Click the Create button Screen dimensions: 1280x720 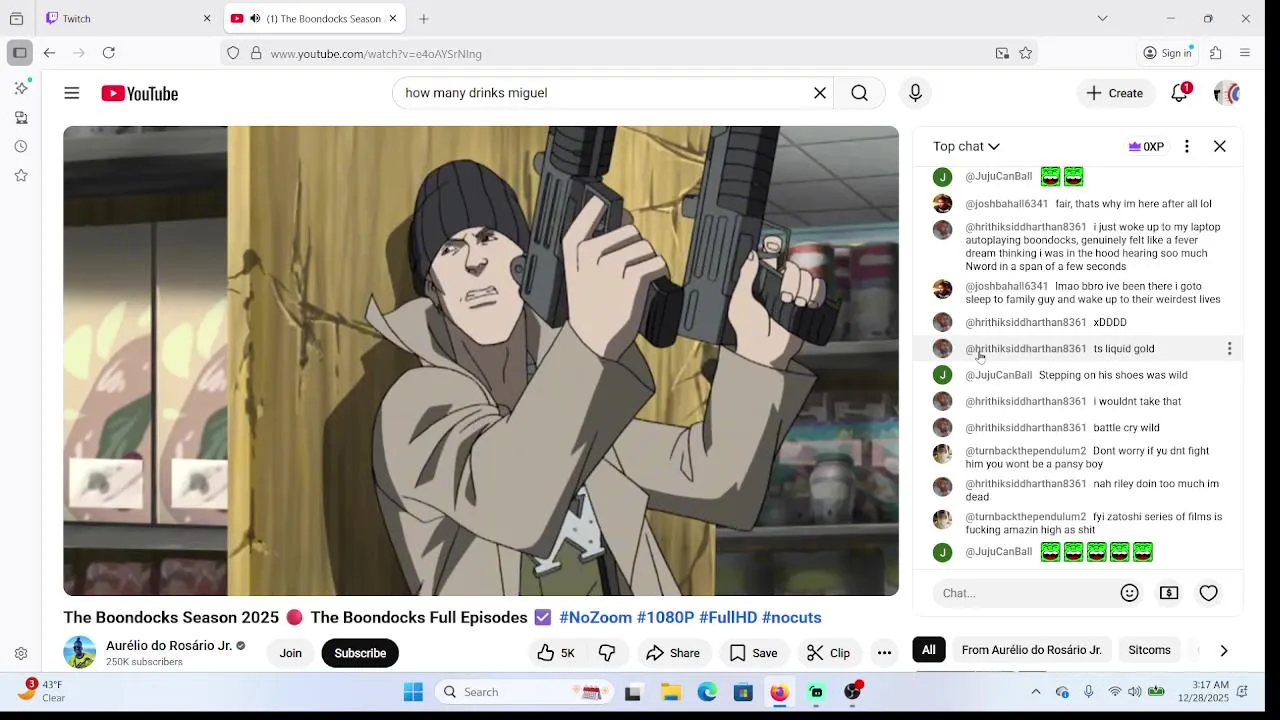(1114, 93)
